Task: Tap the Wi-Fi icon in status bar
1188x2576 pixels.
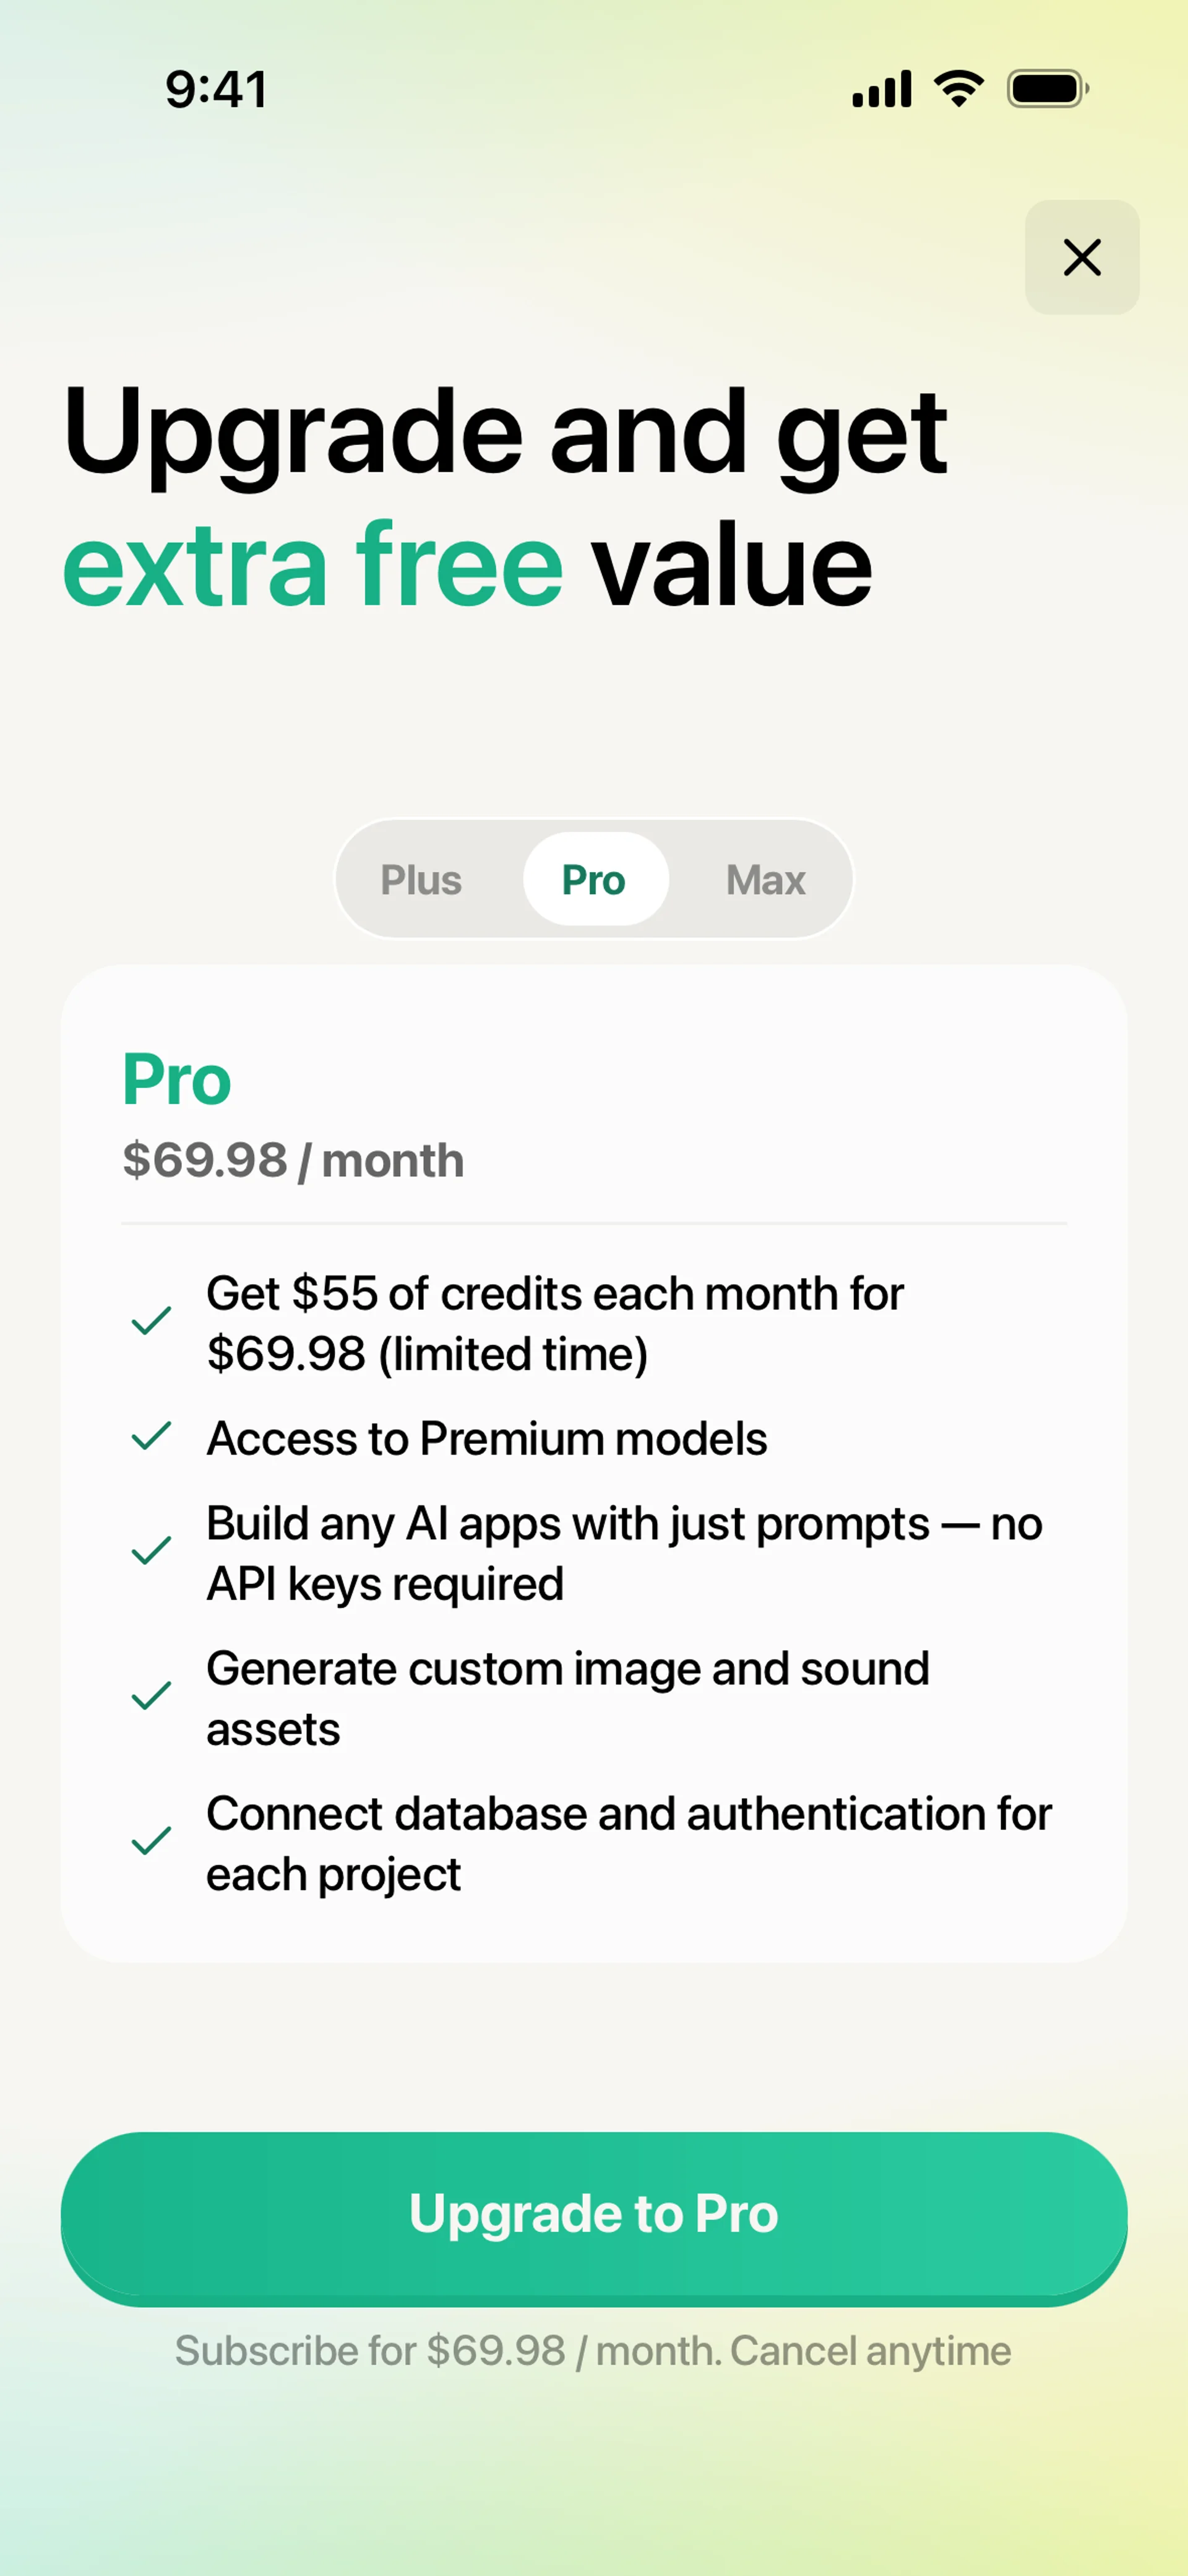Action: pyautogui.click(x=958, y=89)
